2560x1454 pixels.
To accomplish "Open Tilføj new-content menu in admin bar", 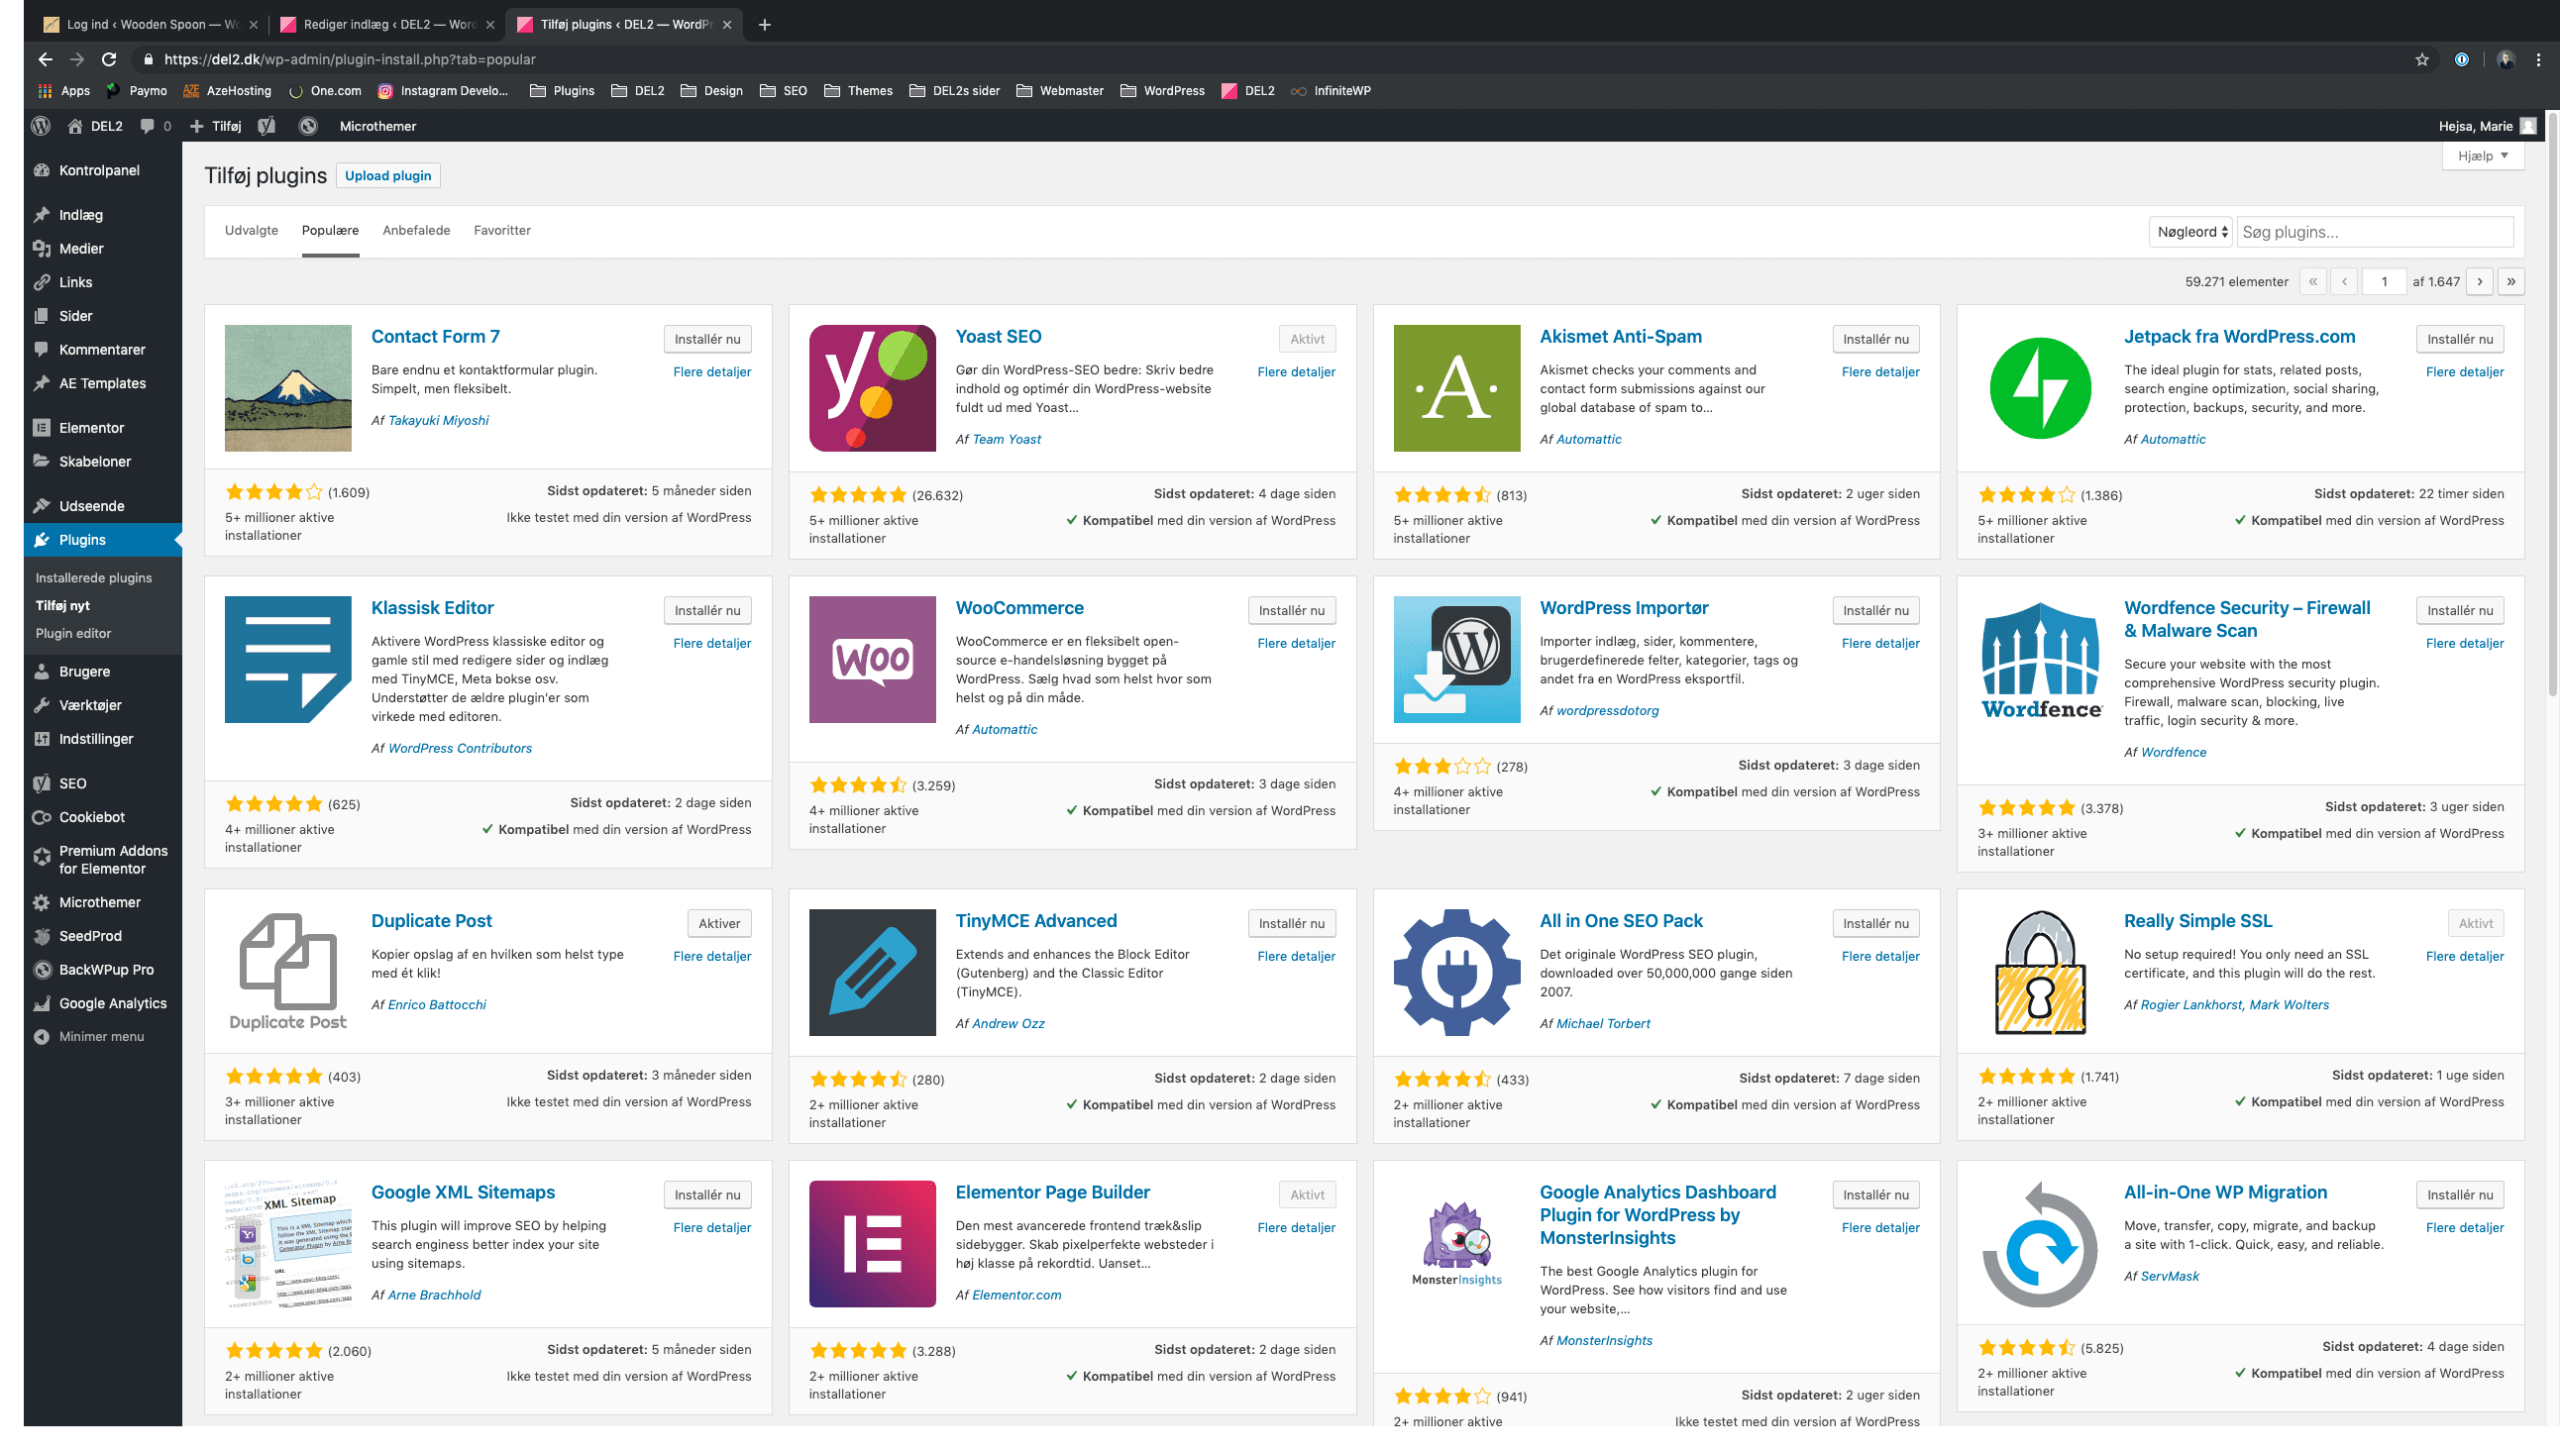I will (x=216, y=126).
